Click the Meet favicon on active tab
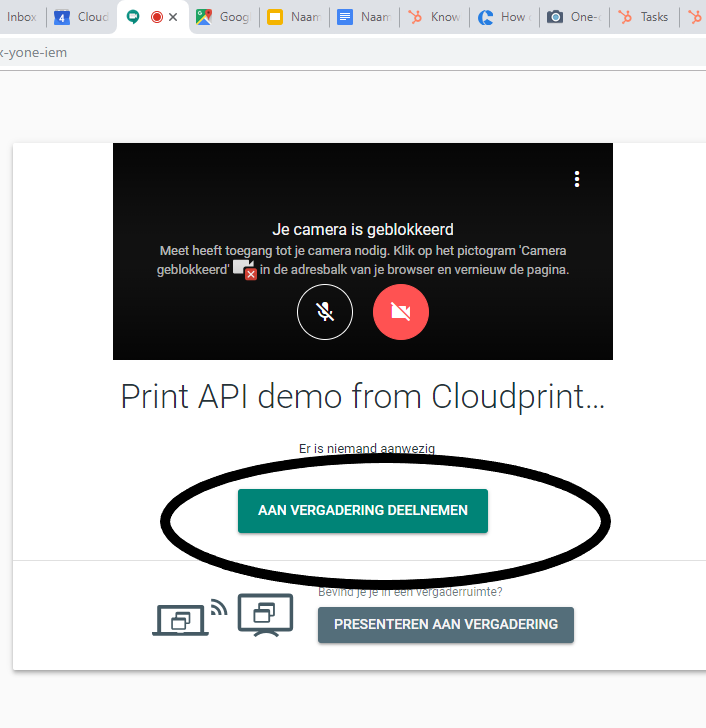 point(133,17)
